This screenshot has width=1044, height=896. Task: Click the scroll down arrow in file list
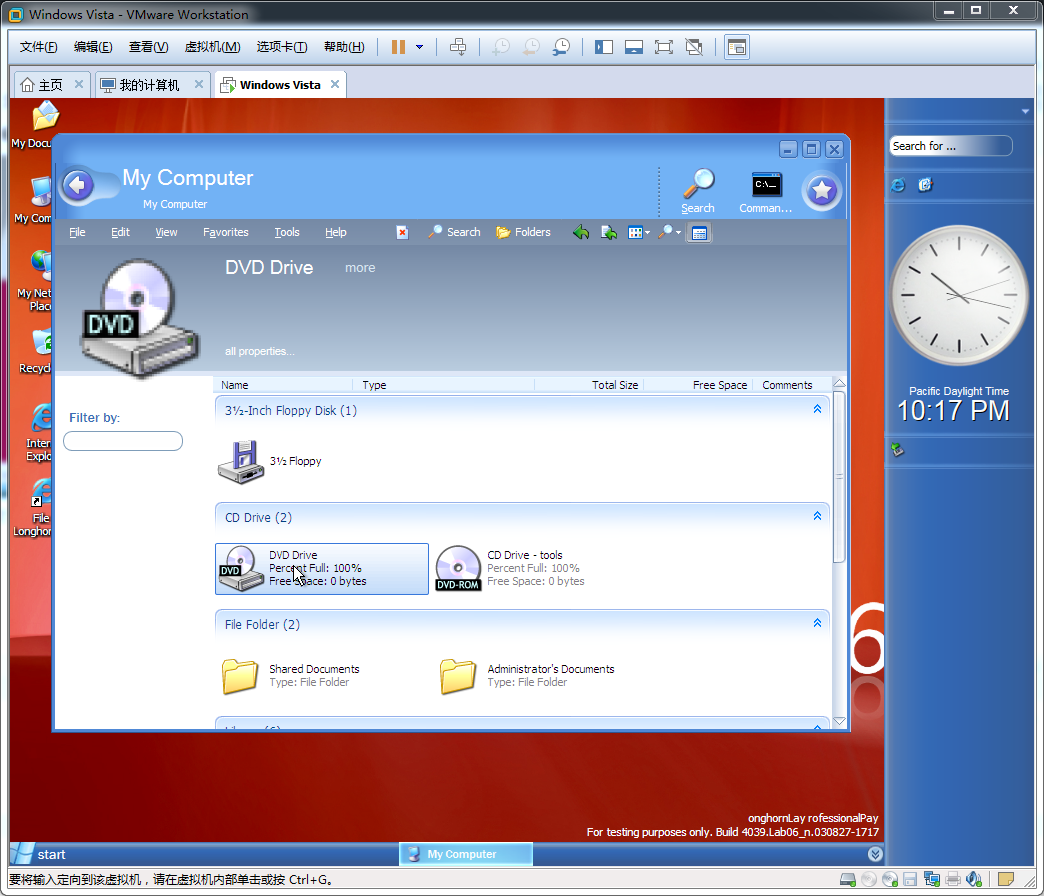[840, 721]
